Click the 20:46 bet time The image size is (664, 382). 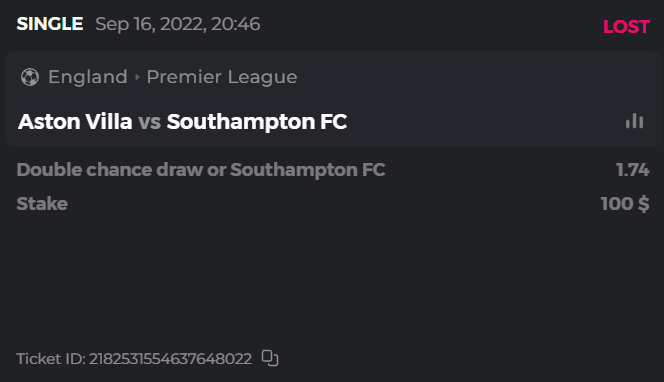point(235,24)
